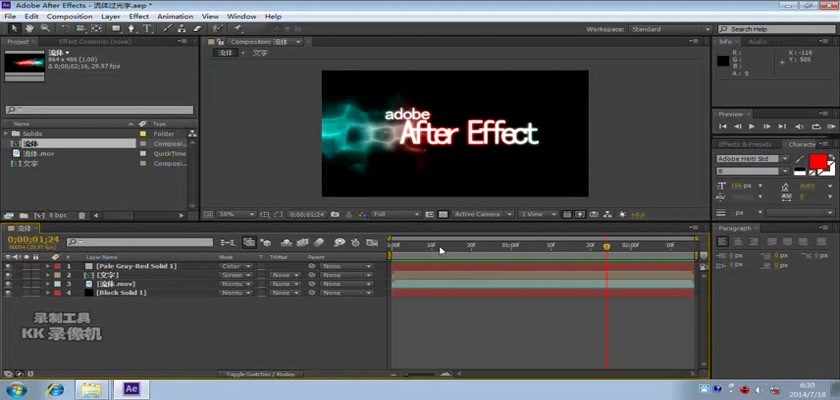Screen dimensions: 840x400
Task: Open the Color blending mode dropdown
Action: [235, 266]
